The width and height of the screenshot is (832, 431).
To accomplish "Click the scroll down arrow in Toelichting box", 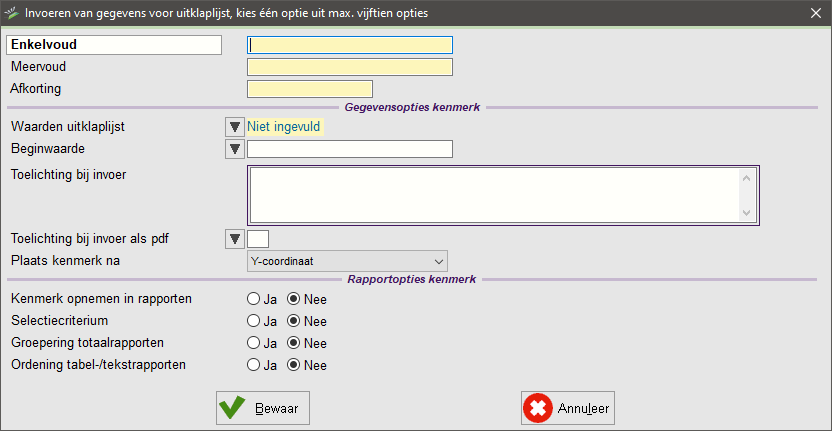I will coord(747,213).
